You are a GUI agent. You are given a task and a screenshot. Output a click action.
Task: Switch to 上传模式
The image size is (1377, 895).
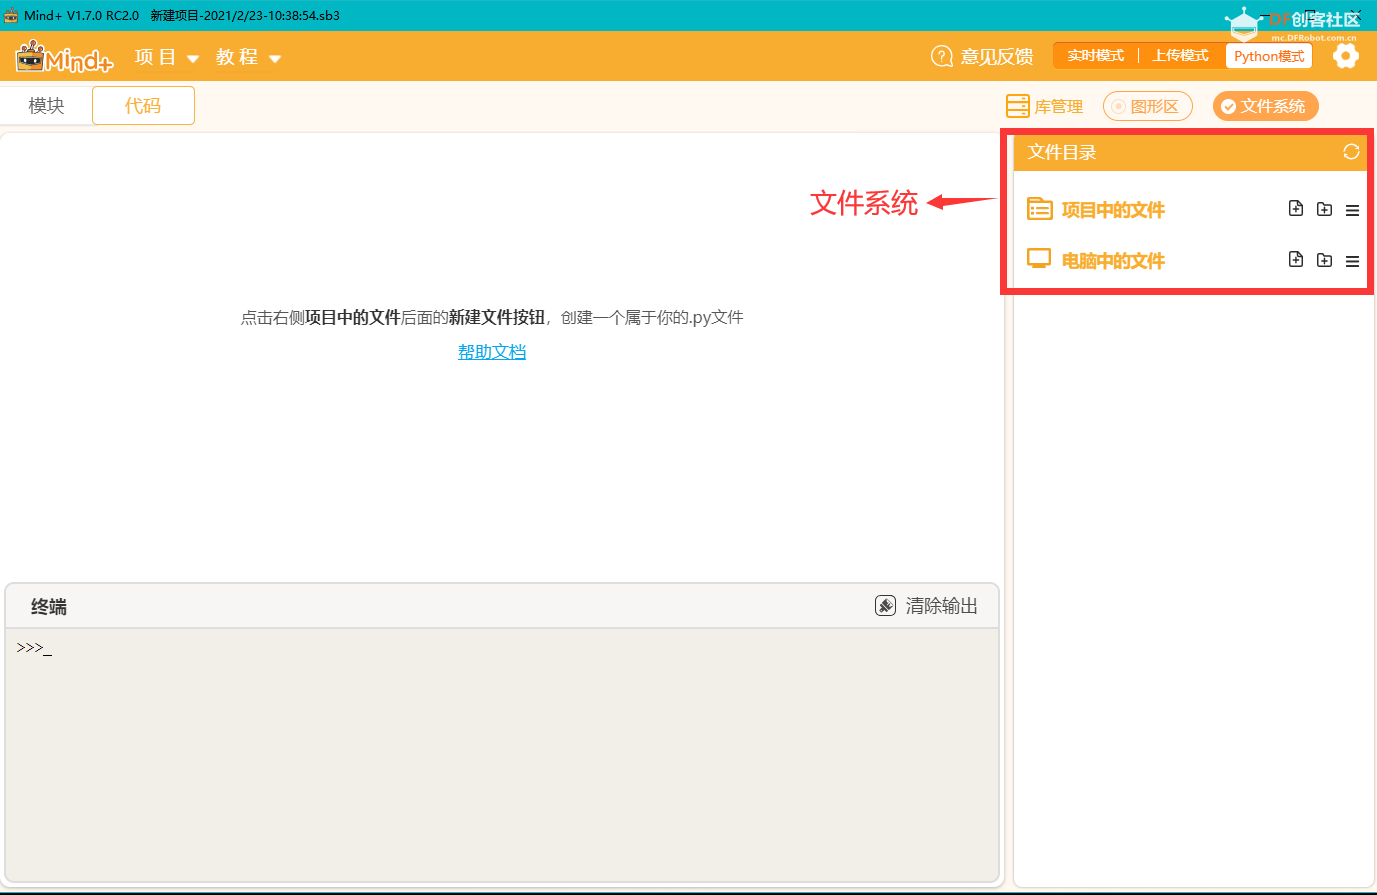[1180, 56]
